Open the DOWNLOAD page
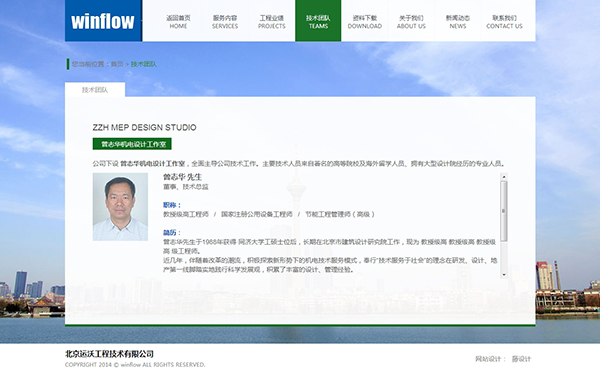Image resolution: width=600 pixels, height=375 pixels. (x=365, y=22)
